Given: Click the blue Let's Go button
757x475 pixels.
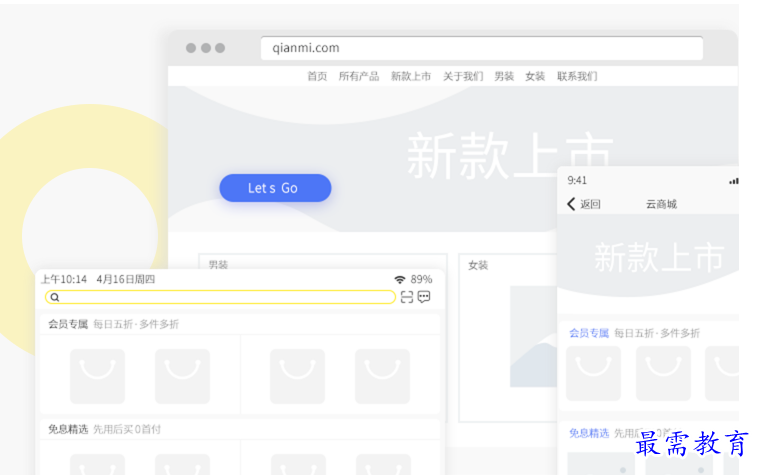Looking at the screenshot, I should coord(275,188).
